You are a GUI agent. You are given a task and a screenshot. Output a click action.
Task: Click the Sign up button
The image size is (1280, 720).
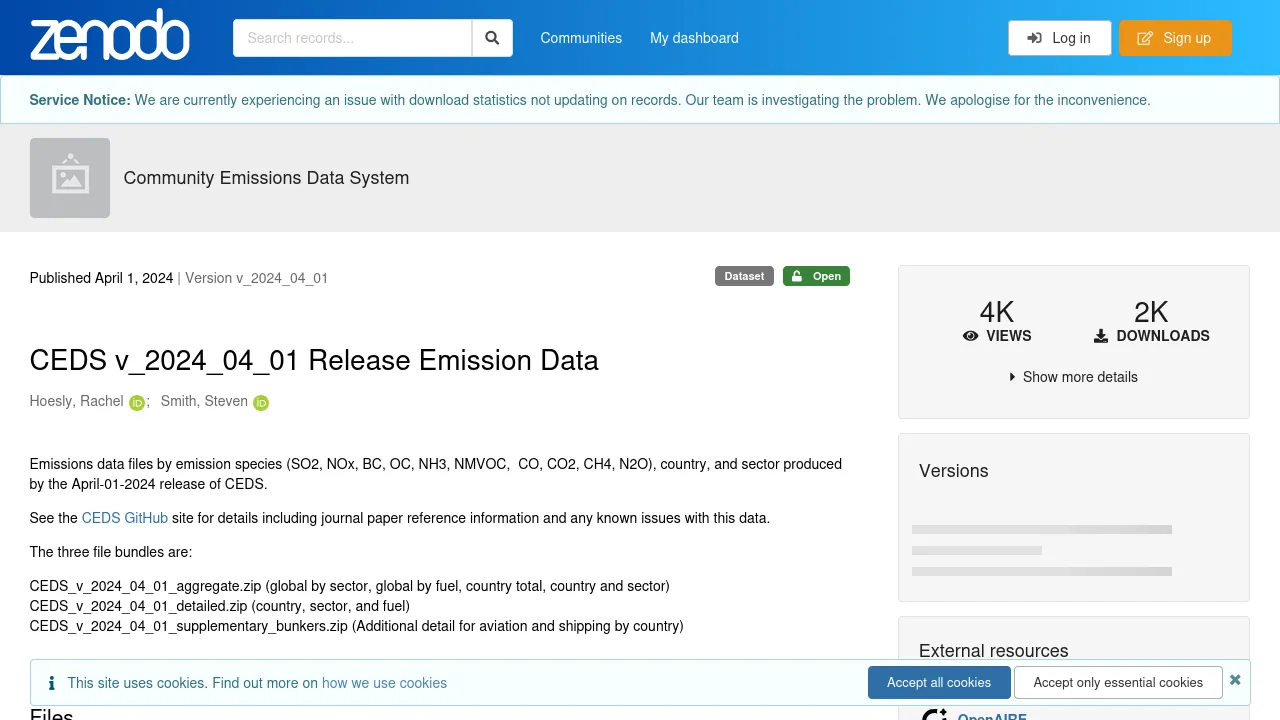pos(1175,38)
